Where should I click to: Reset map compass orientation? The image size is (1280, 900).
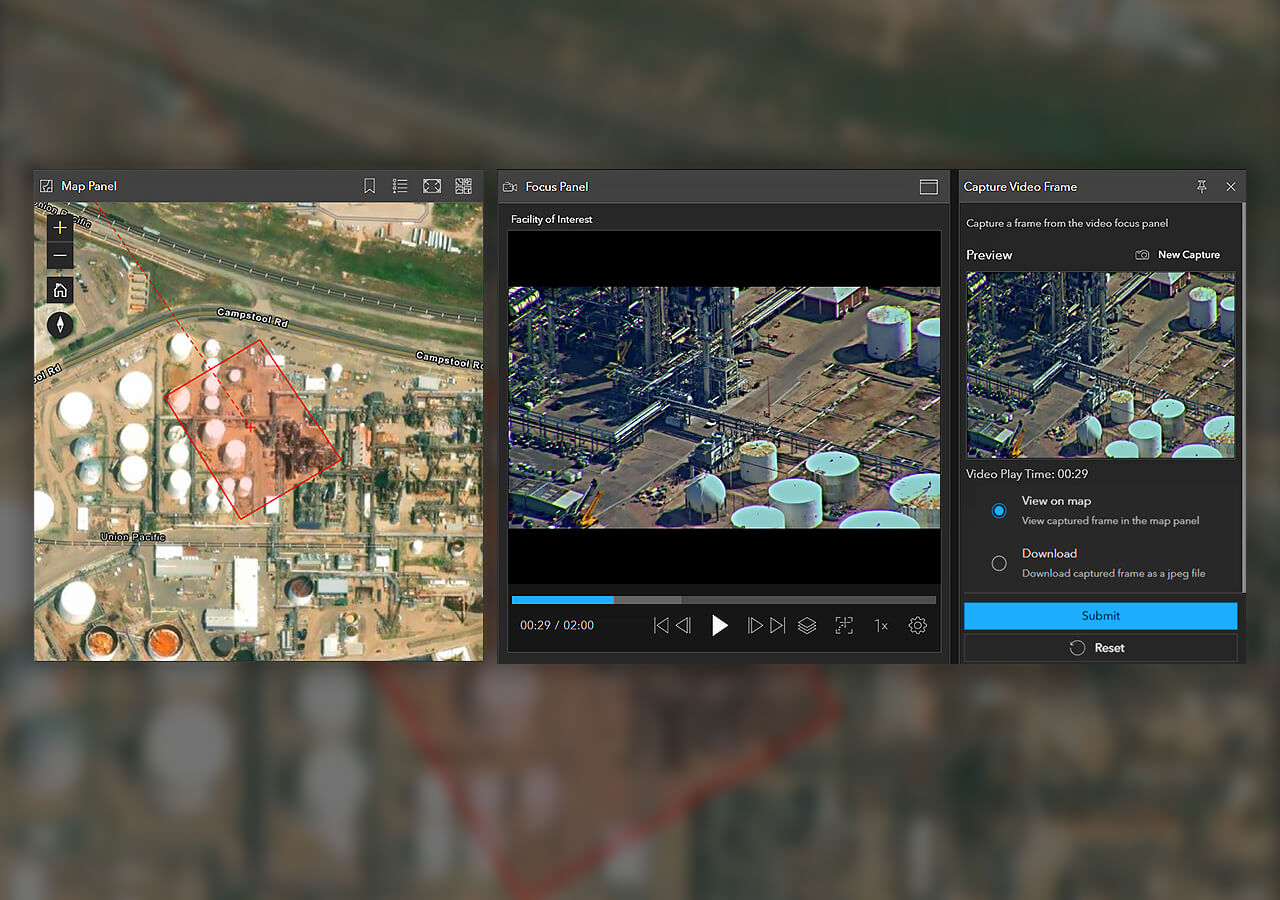pos(60,324)
